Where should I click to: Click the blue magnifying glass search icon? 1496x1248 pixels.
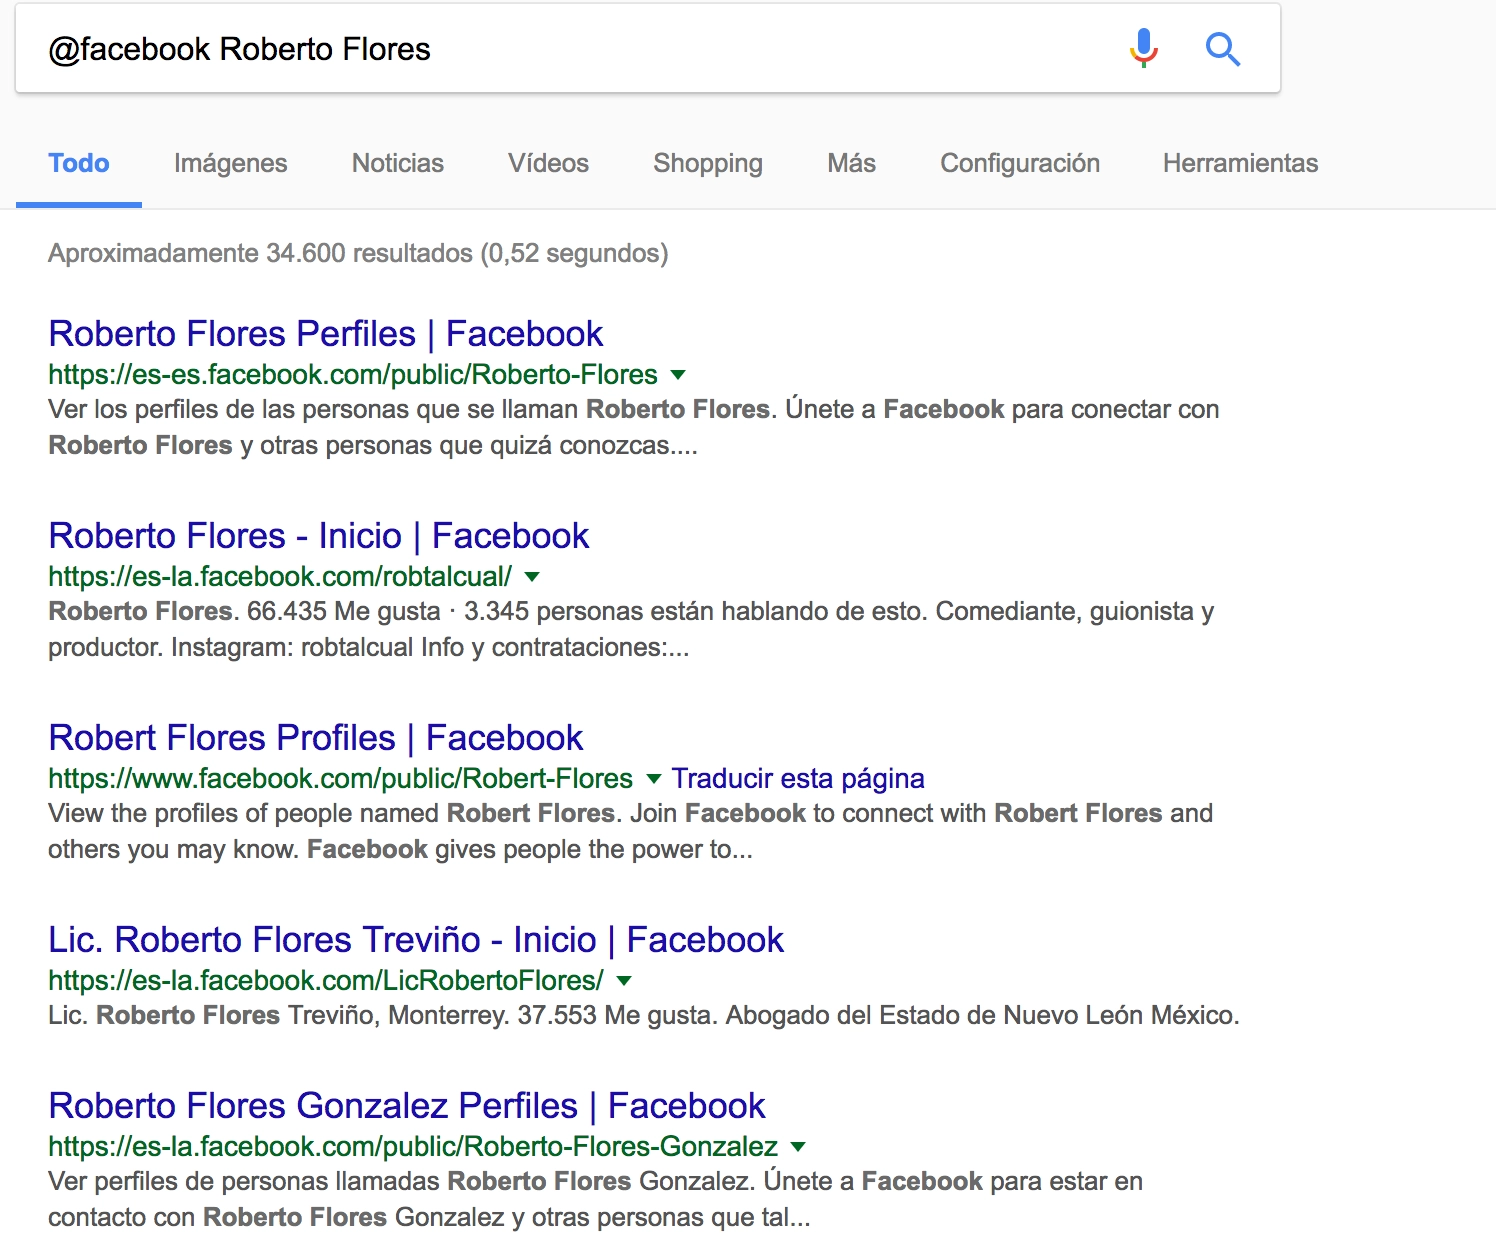click(1222, 48)
